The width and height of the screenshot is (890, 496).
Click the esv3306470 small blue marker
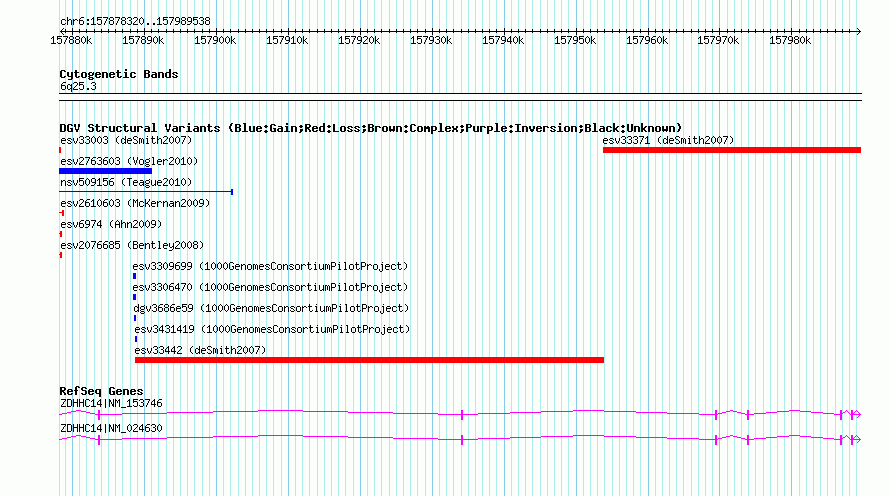[135, 297]
